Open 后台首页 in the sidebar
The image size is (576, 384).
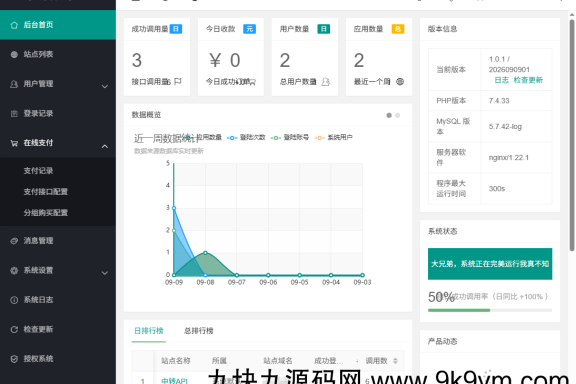58,25
